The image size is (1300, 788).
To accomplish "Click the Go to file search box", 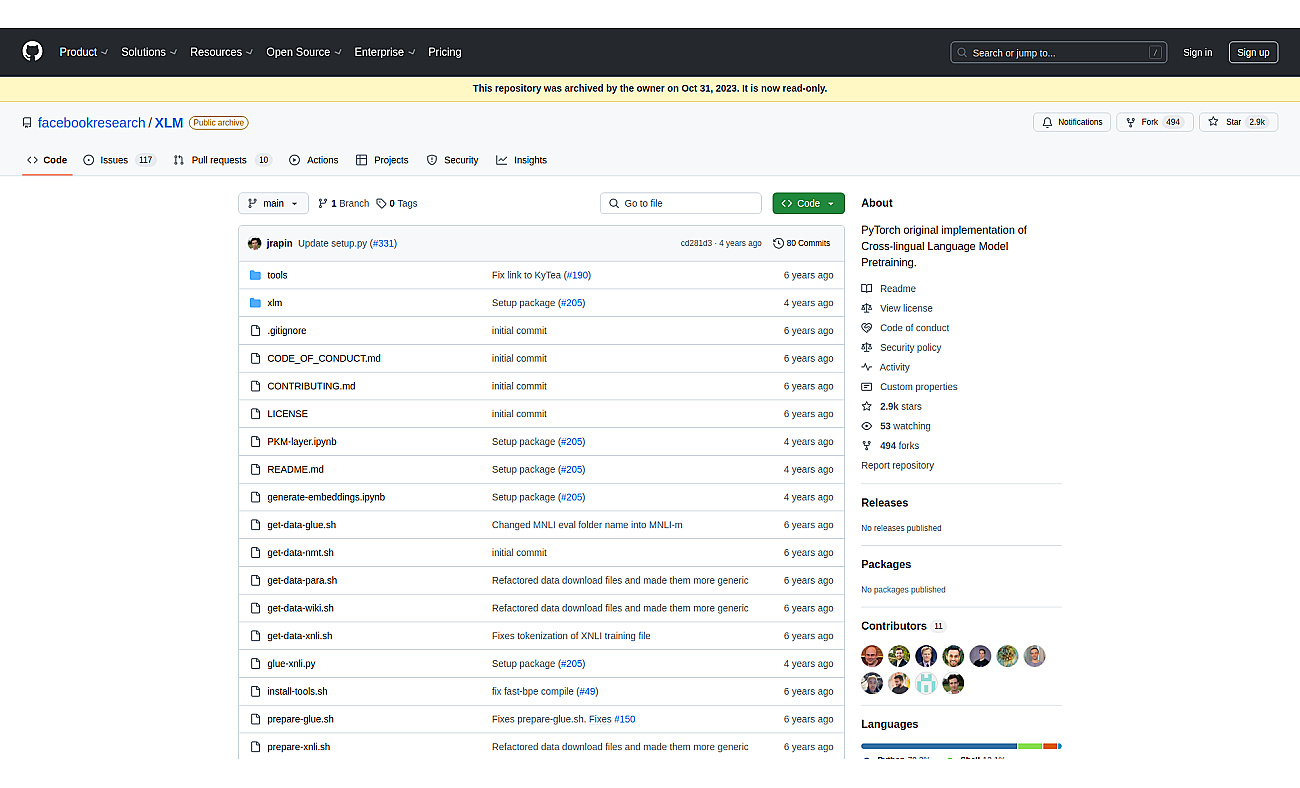I will 681,203.
